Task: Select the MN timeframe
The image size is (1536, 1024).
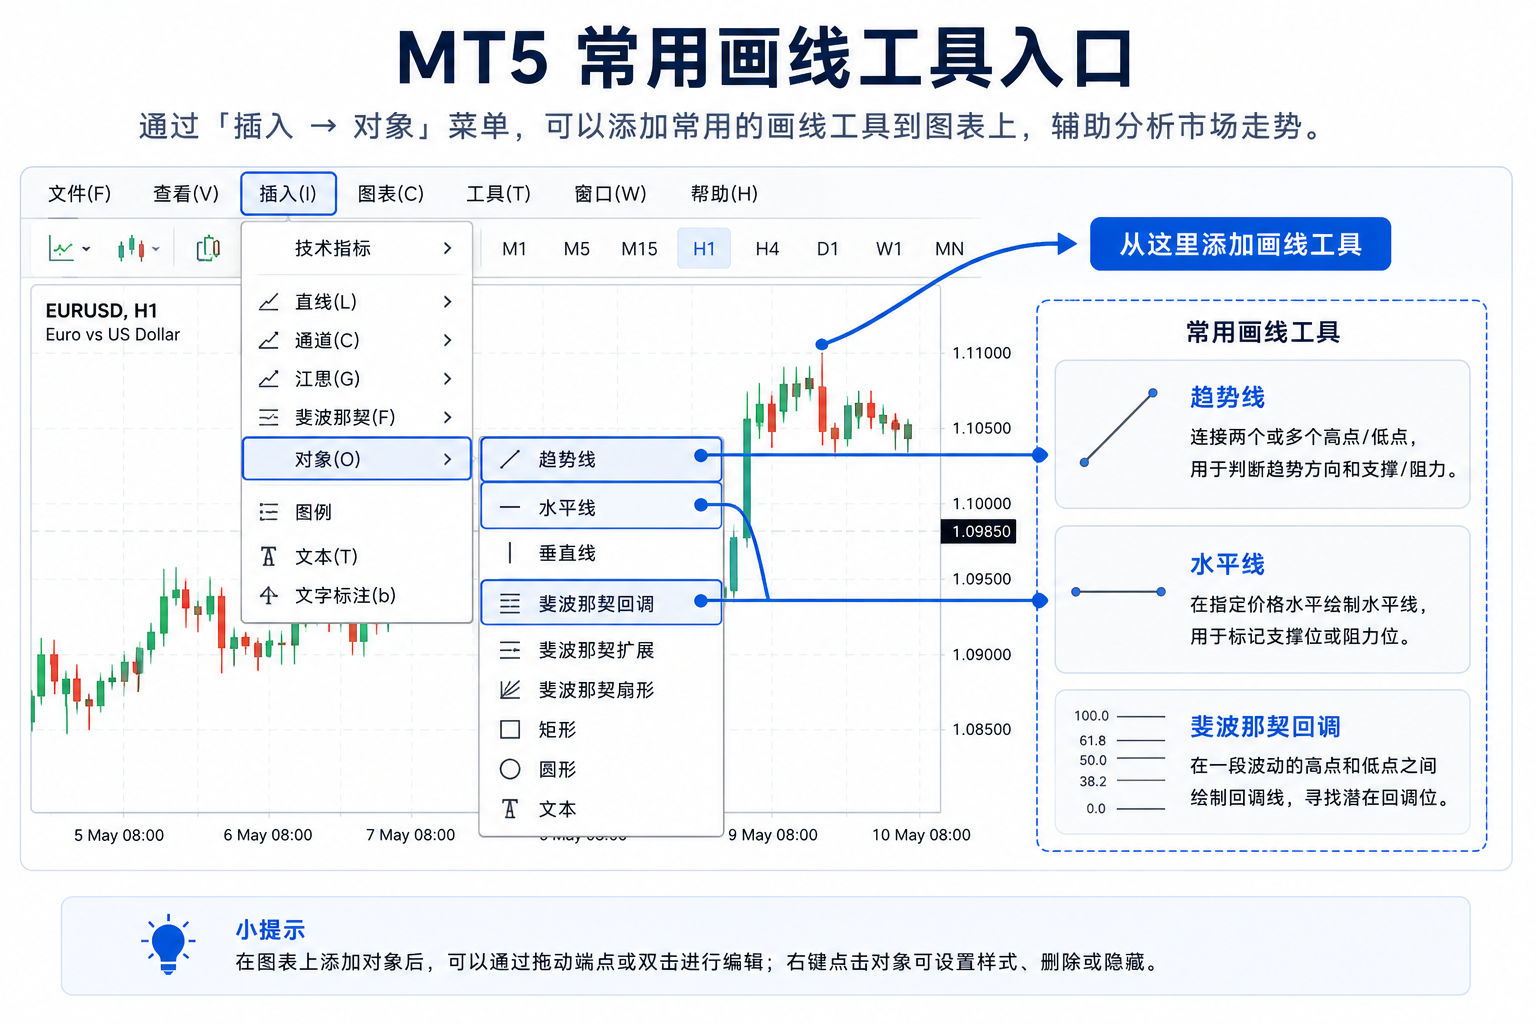Action: [x=949, y=249]
